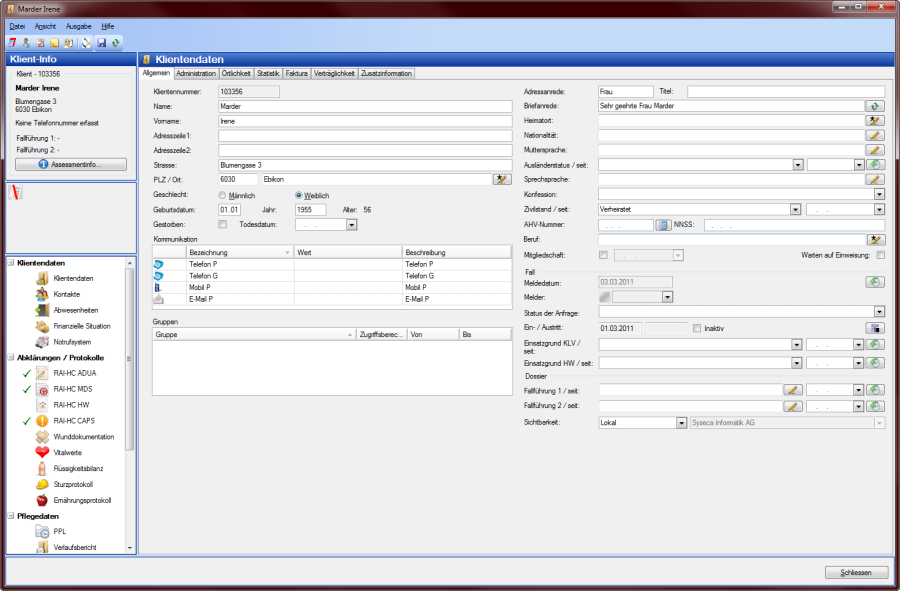Switch to the Faktura tab

point(297,73)
